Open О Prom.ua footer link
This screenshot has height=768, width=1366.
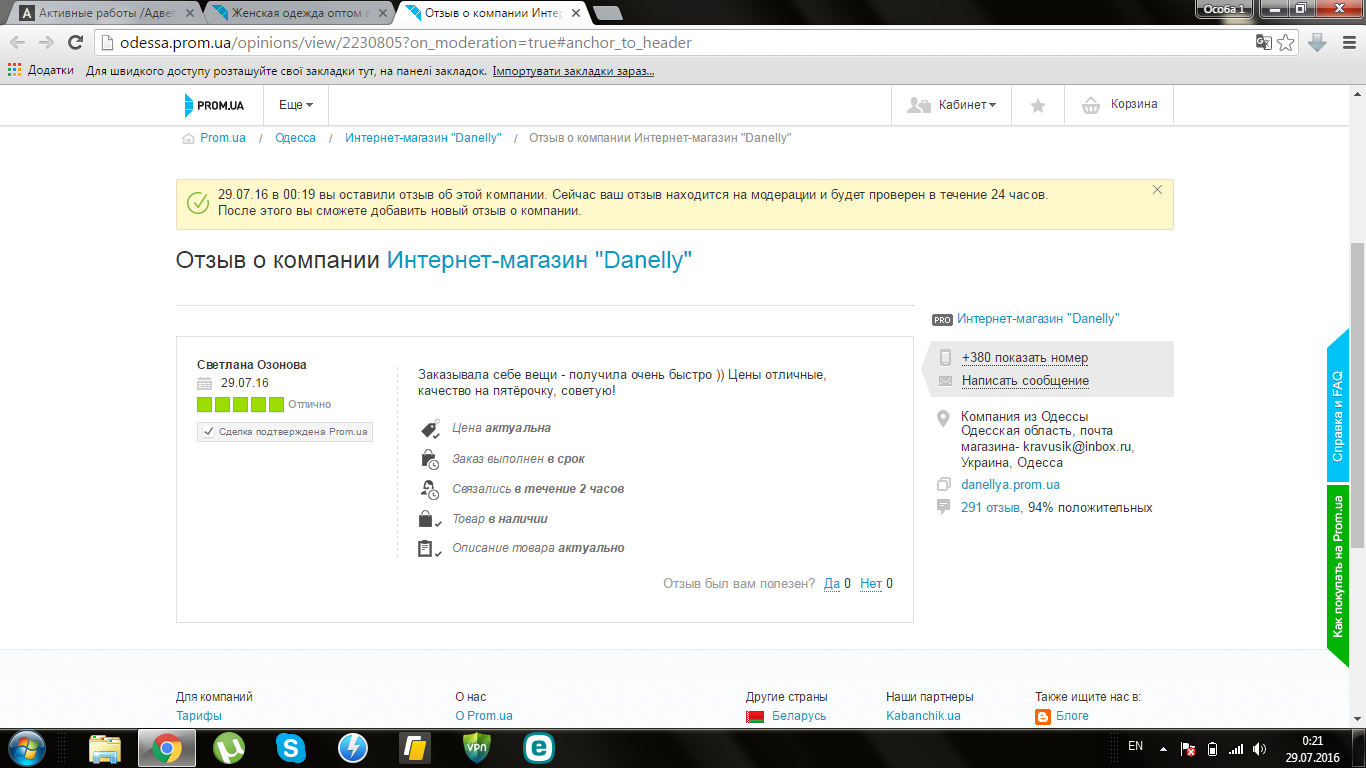[484, 716]
